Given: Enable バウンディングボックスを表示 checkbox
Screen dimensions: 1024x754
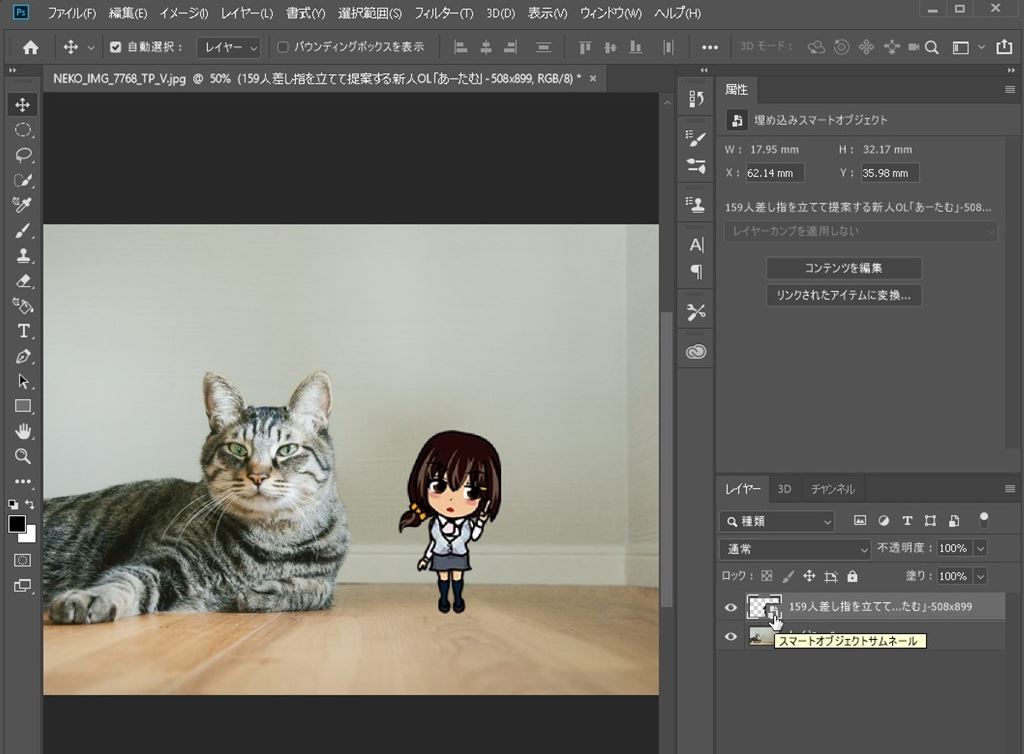Looking at the screenshot, I should [x=283, y=47].
